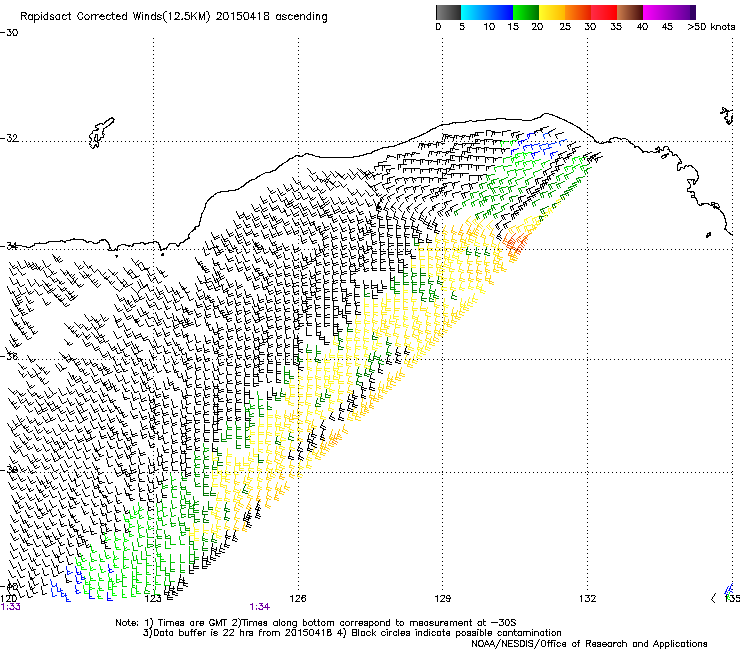
Task: Click the 'NOAA/NESDIS/Office of Research and Applications' credit
Action: pyautogui.click(x=589, y=644)
